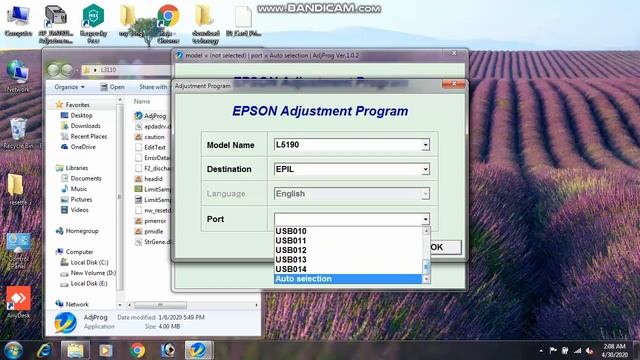The width and height of the screenshot is (640, 360).
Task: Select Libraries in navigation pane
Action: click(x=72, y=168)
